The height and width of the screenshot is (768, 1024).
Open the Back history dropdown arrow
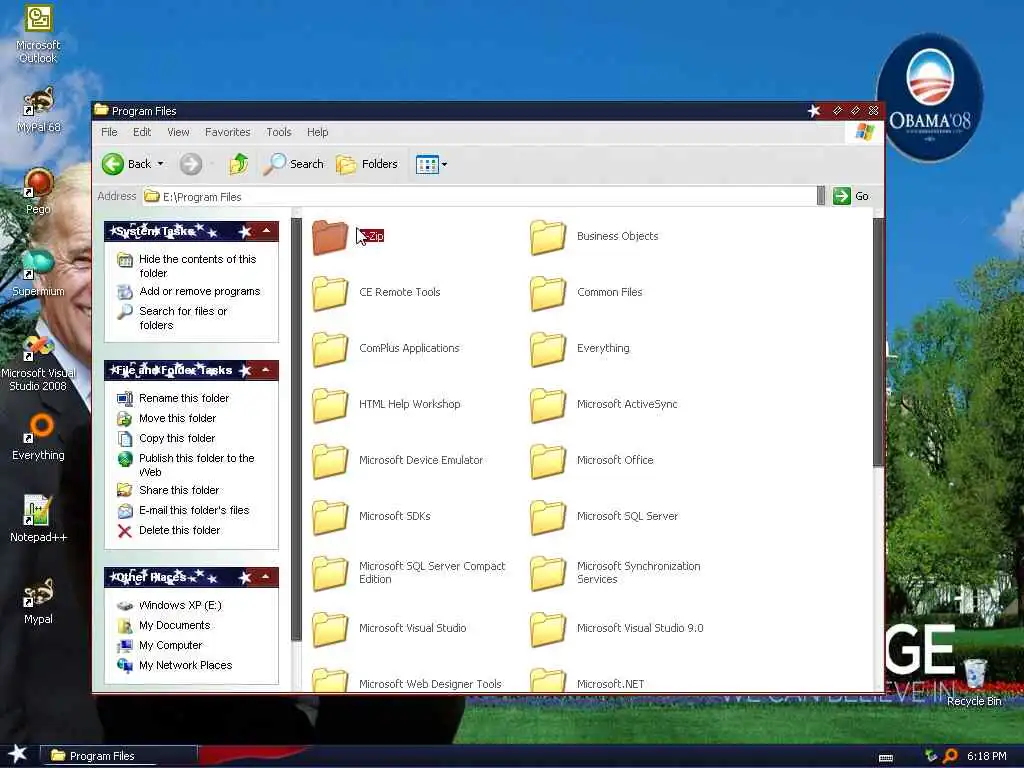click(x=161, y=164)
